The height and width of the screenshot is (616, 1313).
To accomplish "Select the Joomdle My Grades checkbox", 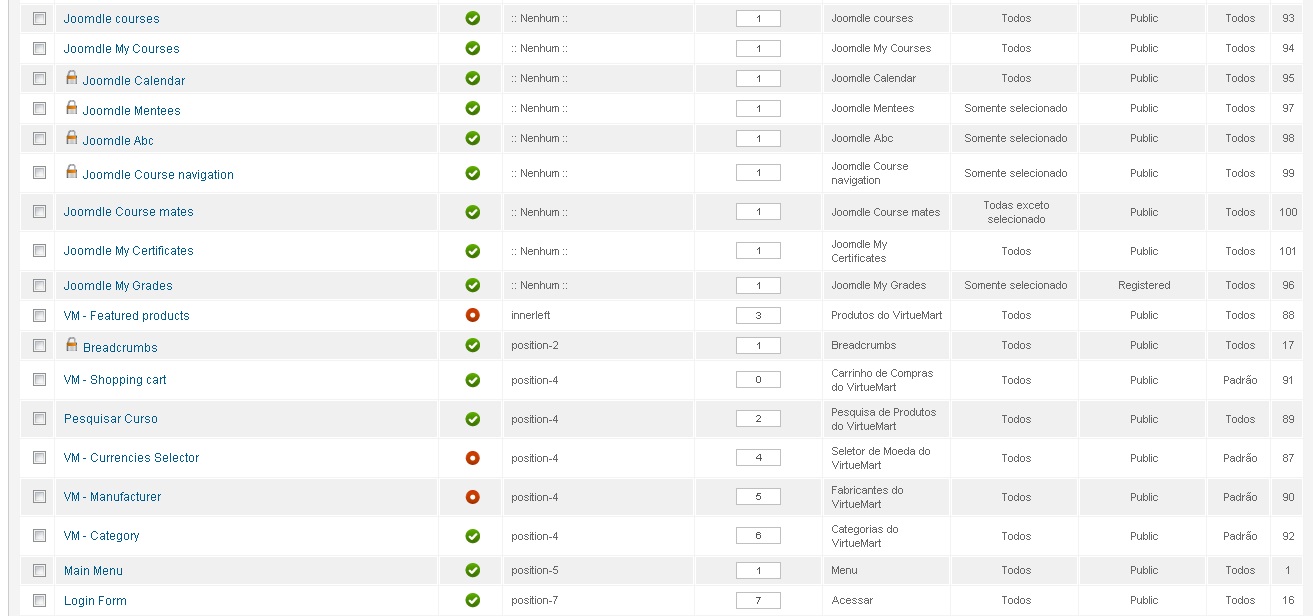I will pos(40,285).
